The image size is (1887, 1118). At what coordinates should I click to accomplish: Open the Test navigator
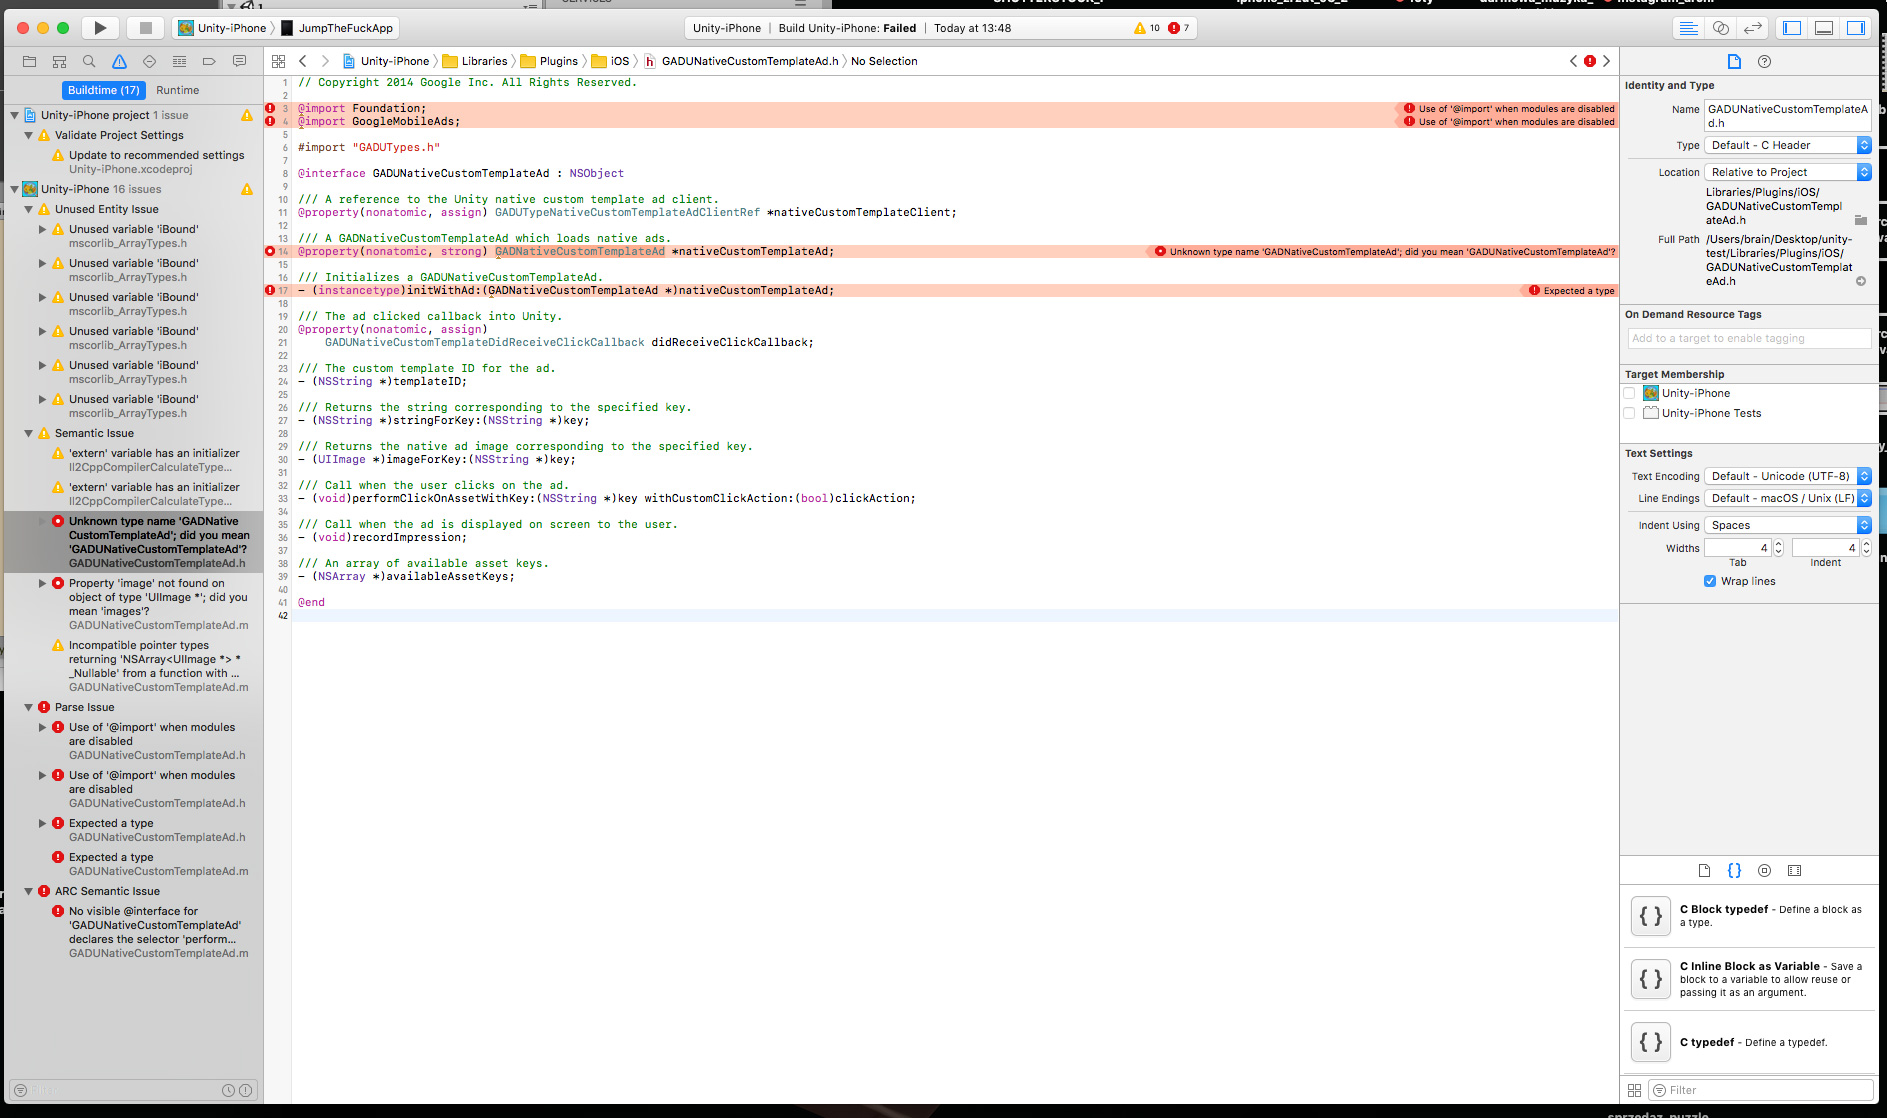149,61
